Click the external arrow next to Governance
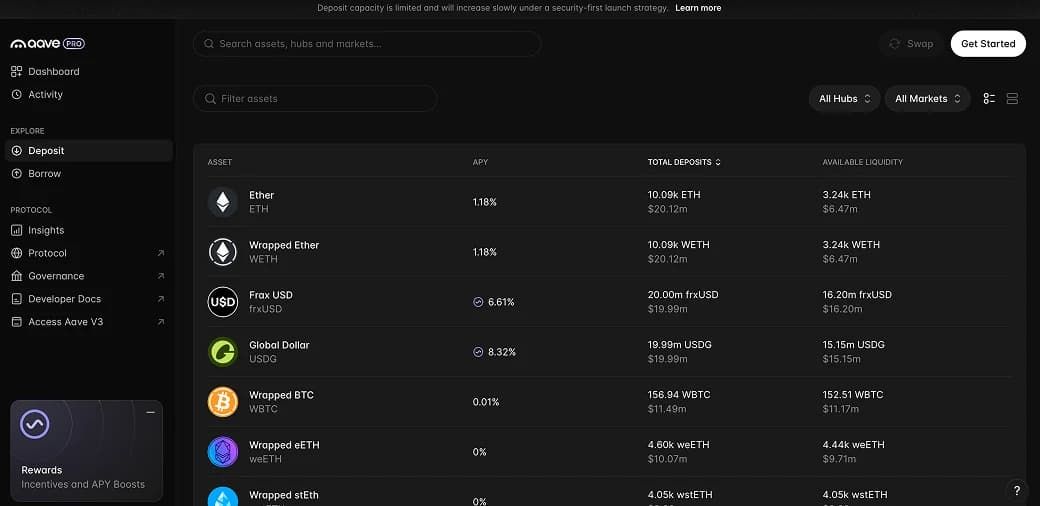1040x506 pixels. tap(161, 276)
